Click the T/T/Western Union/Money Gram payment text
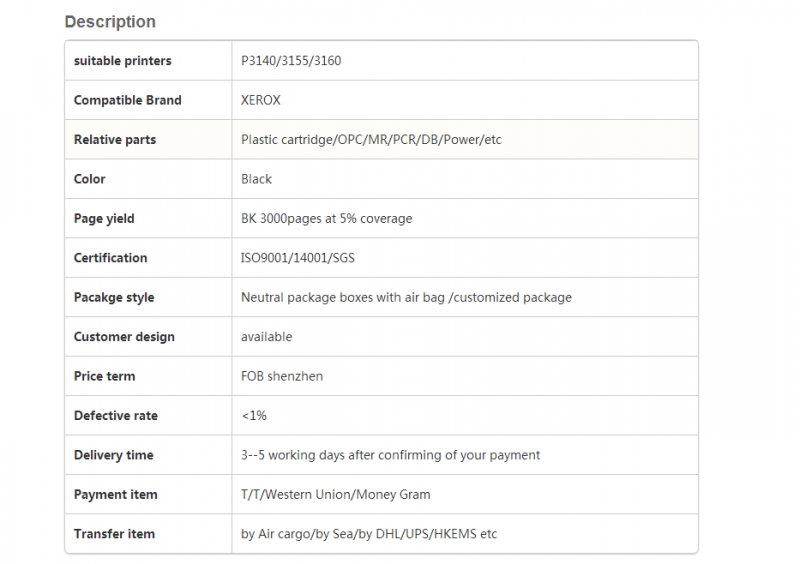The image size is (800, 564). coord(335,494)
